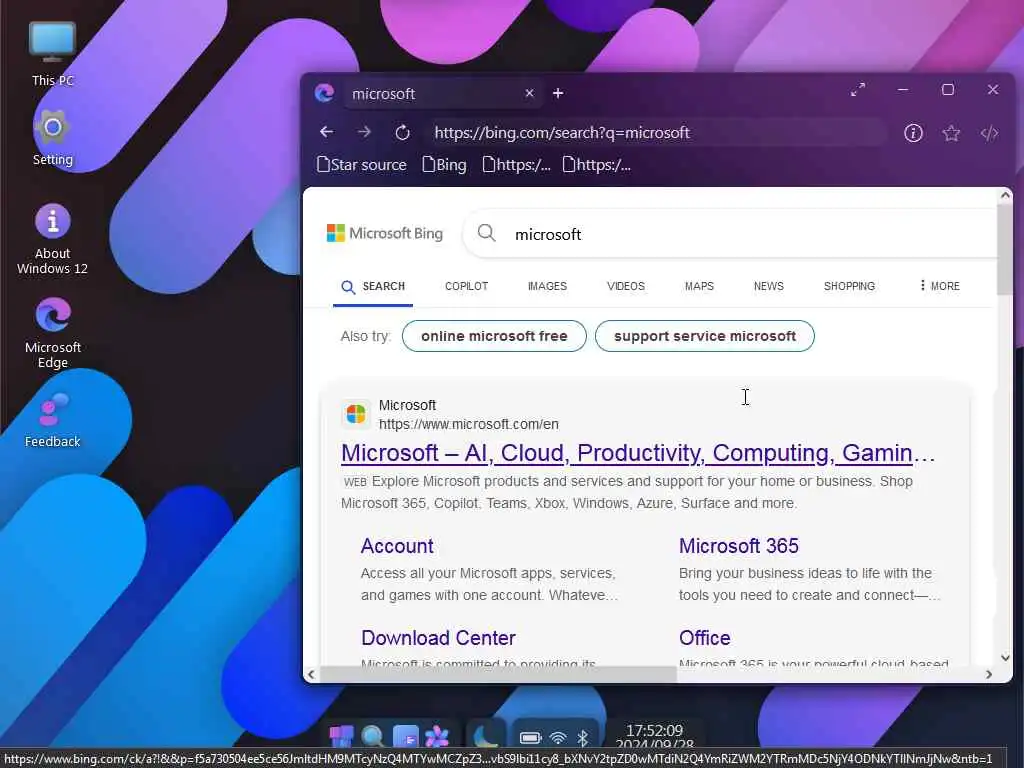Switch to the VIDEOS tab
The width and height of the screenshot is (1024, 768).
(626, 286)
